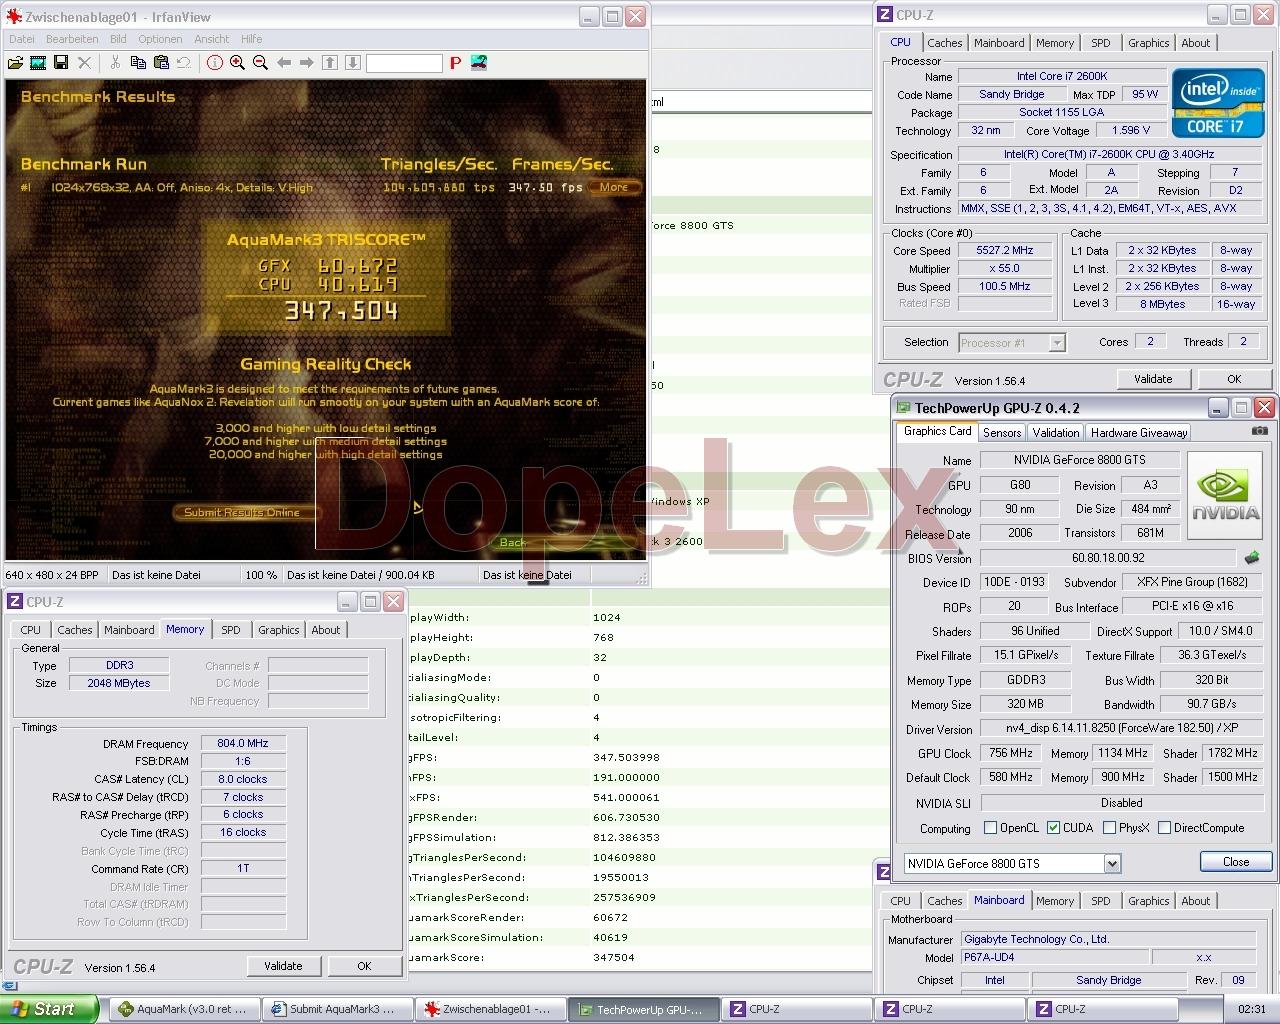Select About tab in bottom-right CPU-Z window
Image resolution: width=1280 pixels, height=1024 pixels.
coord(1196,901)
